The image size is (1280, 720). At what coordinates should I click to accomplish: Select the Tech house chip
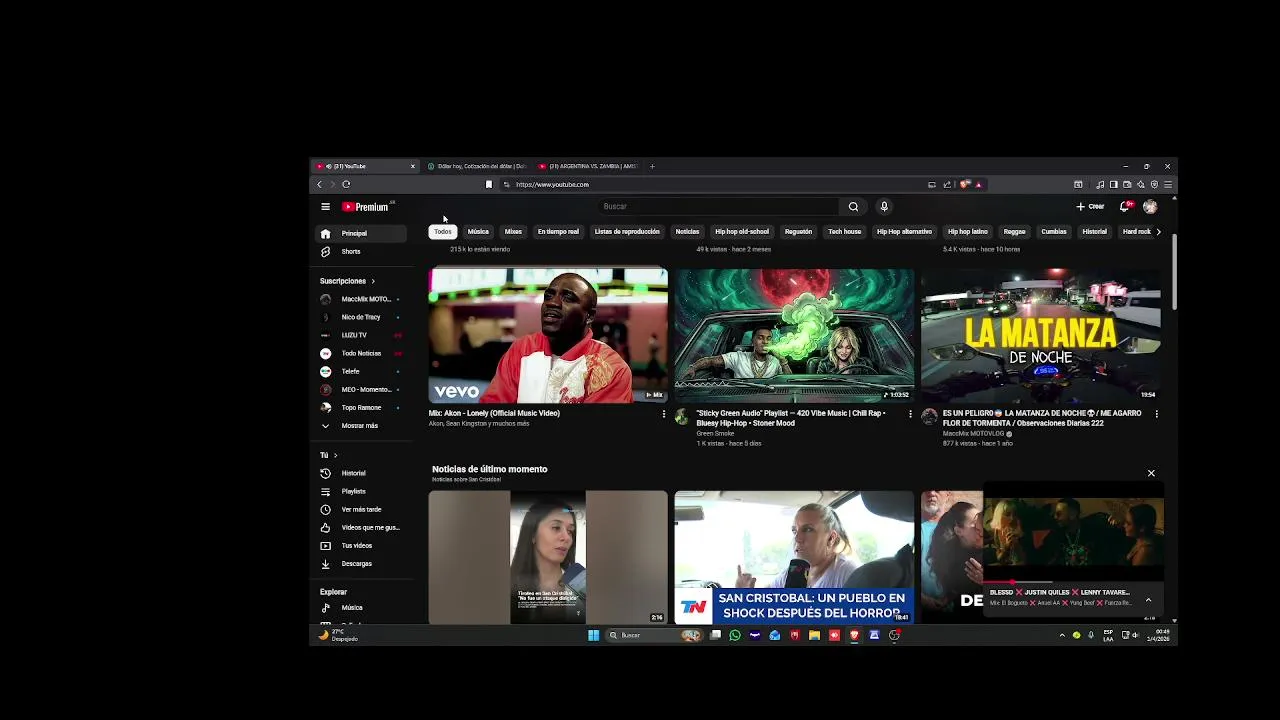click(x=844, y=232)
